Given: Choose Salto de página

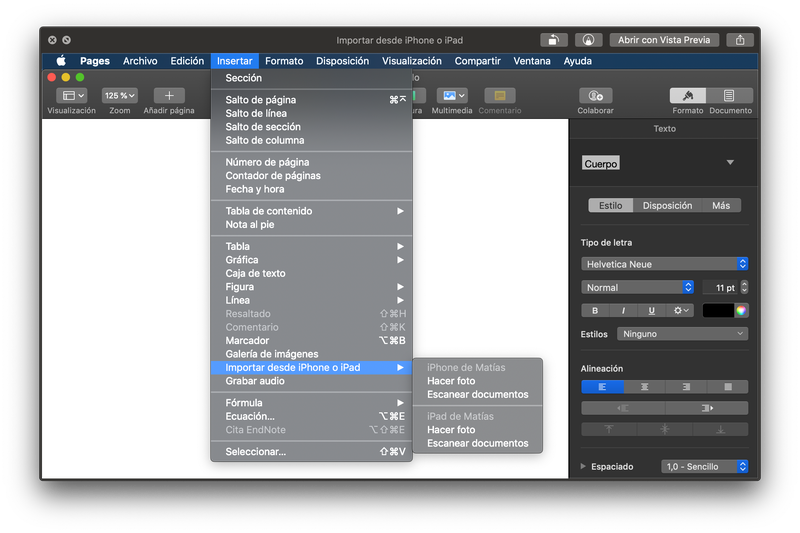Looking at the screenshot, I should click(311, 99).
